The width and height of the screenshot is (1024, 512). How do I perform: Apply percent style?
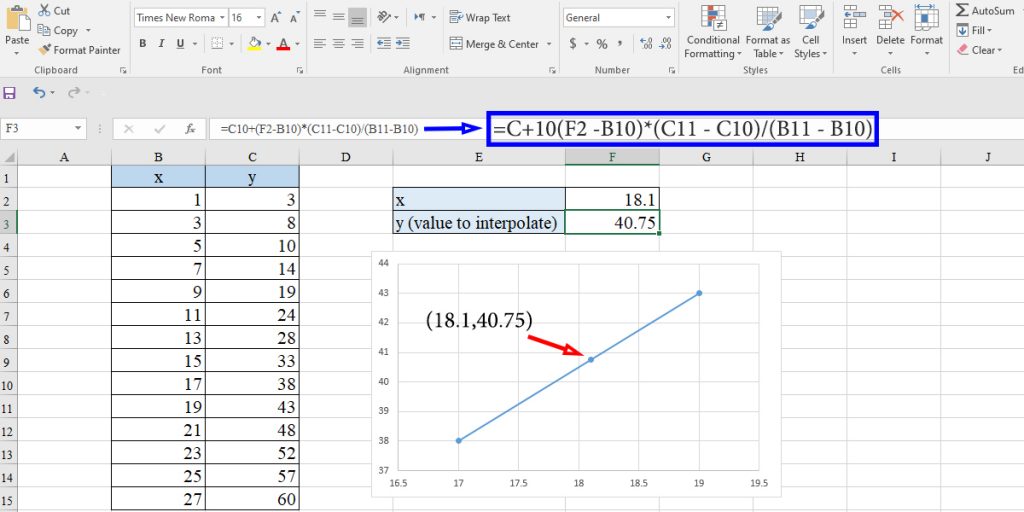(601, 44)
